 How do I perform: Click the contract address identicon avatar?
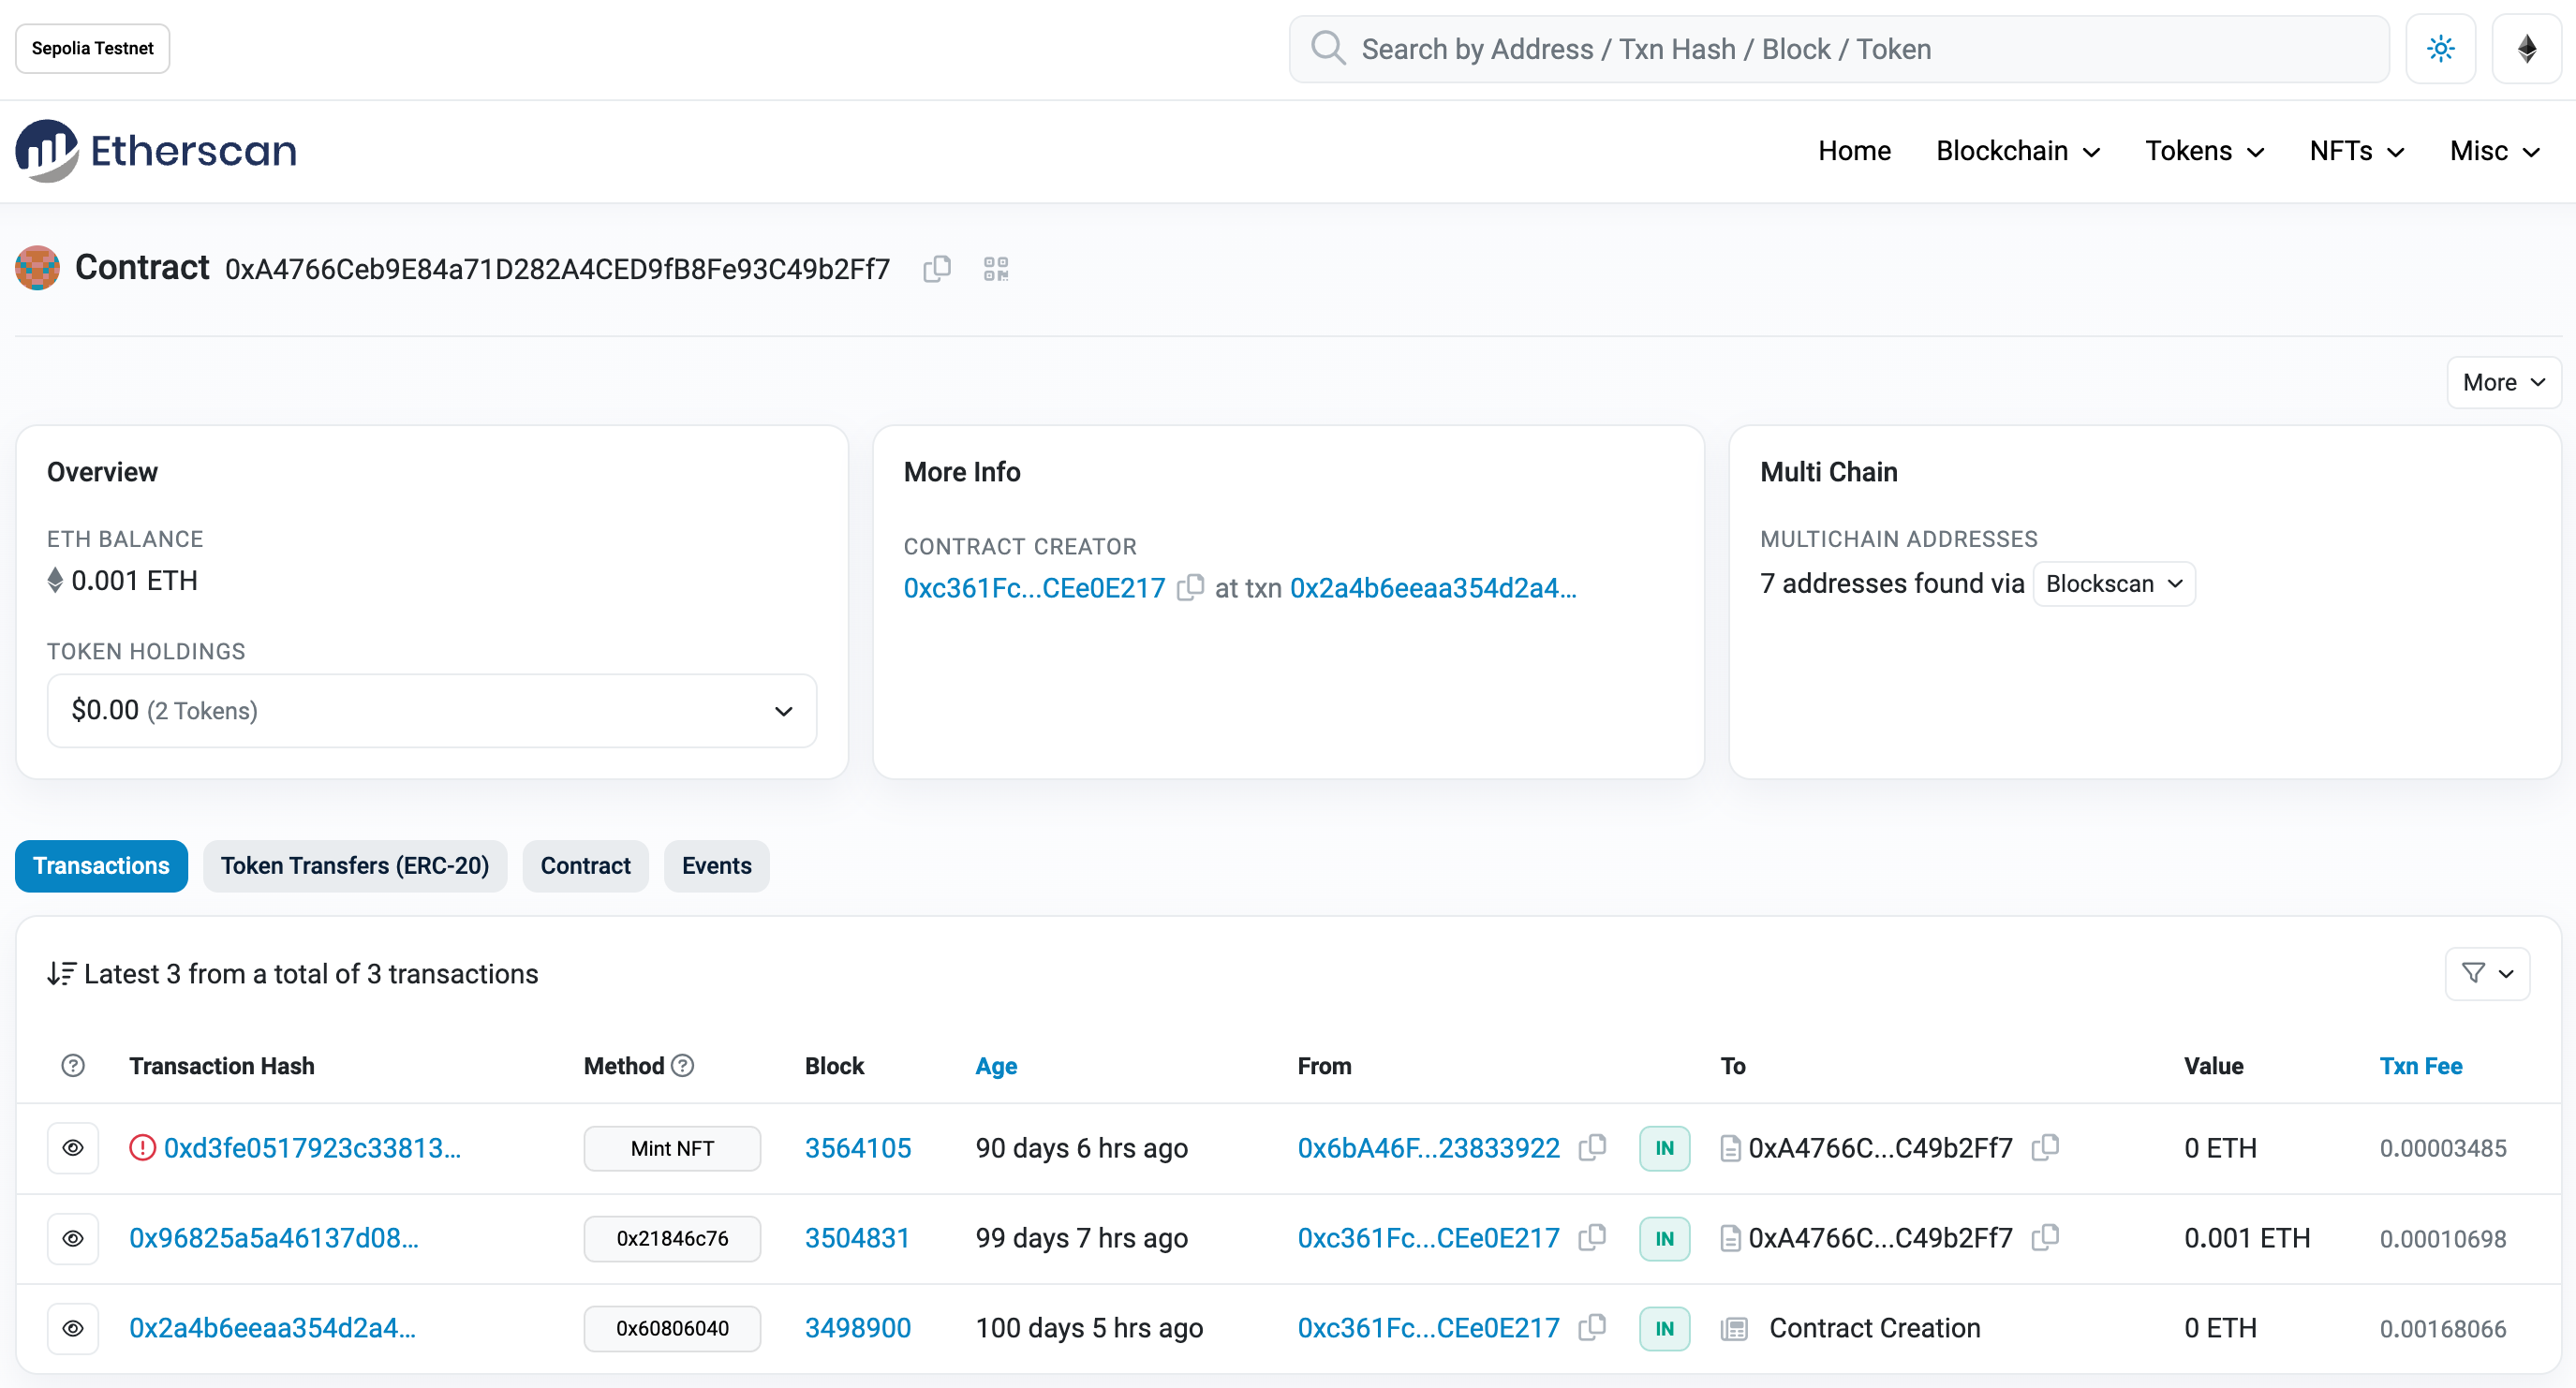click(x=37, y=268)
